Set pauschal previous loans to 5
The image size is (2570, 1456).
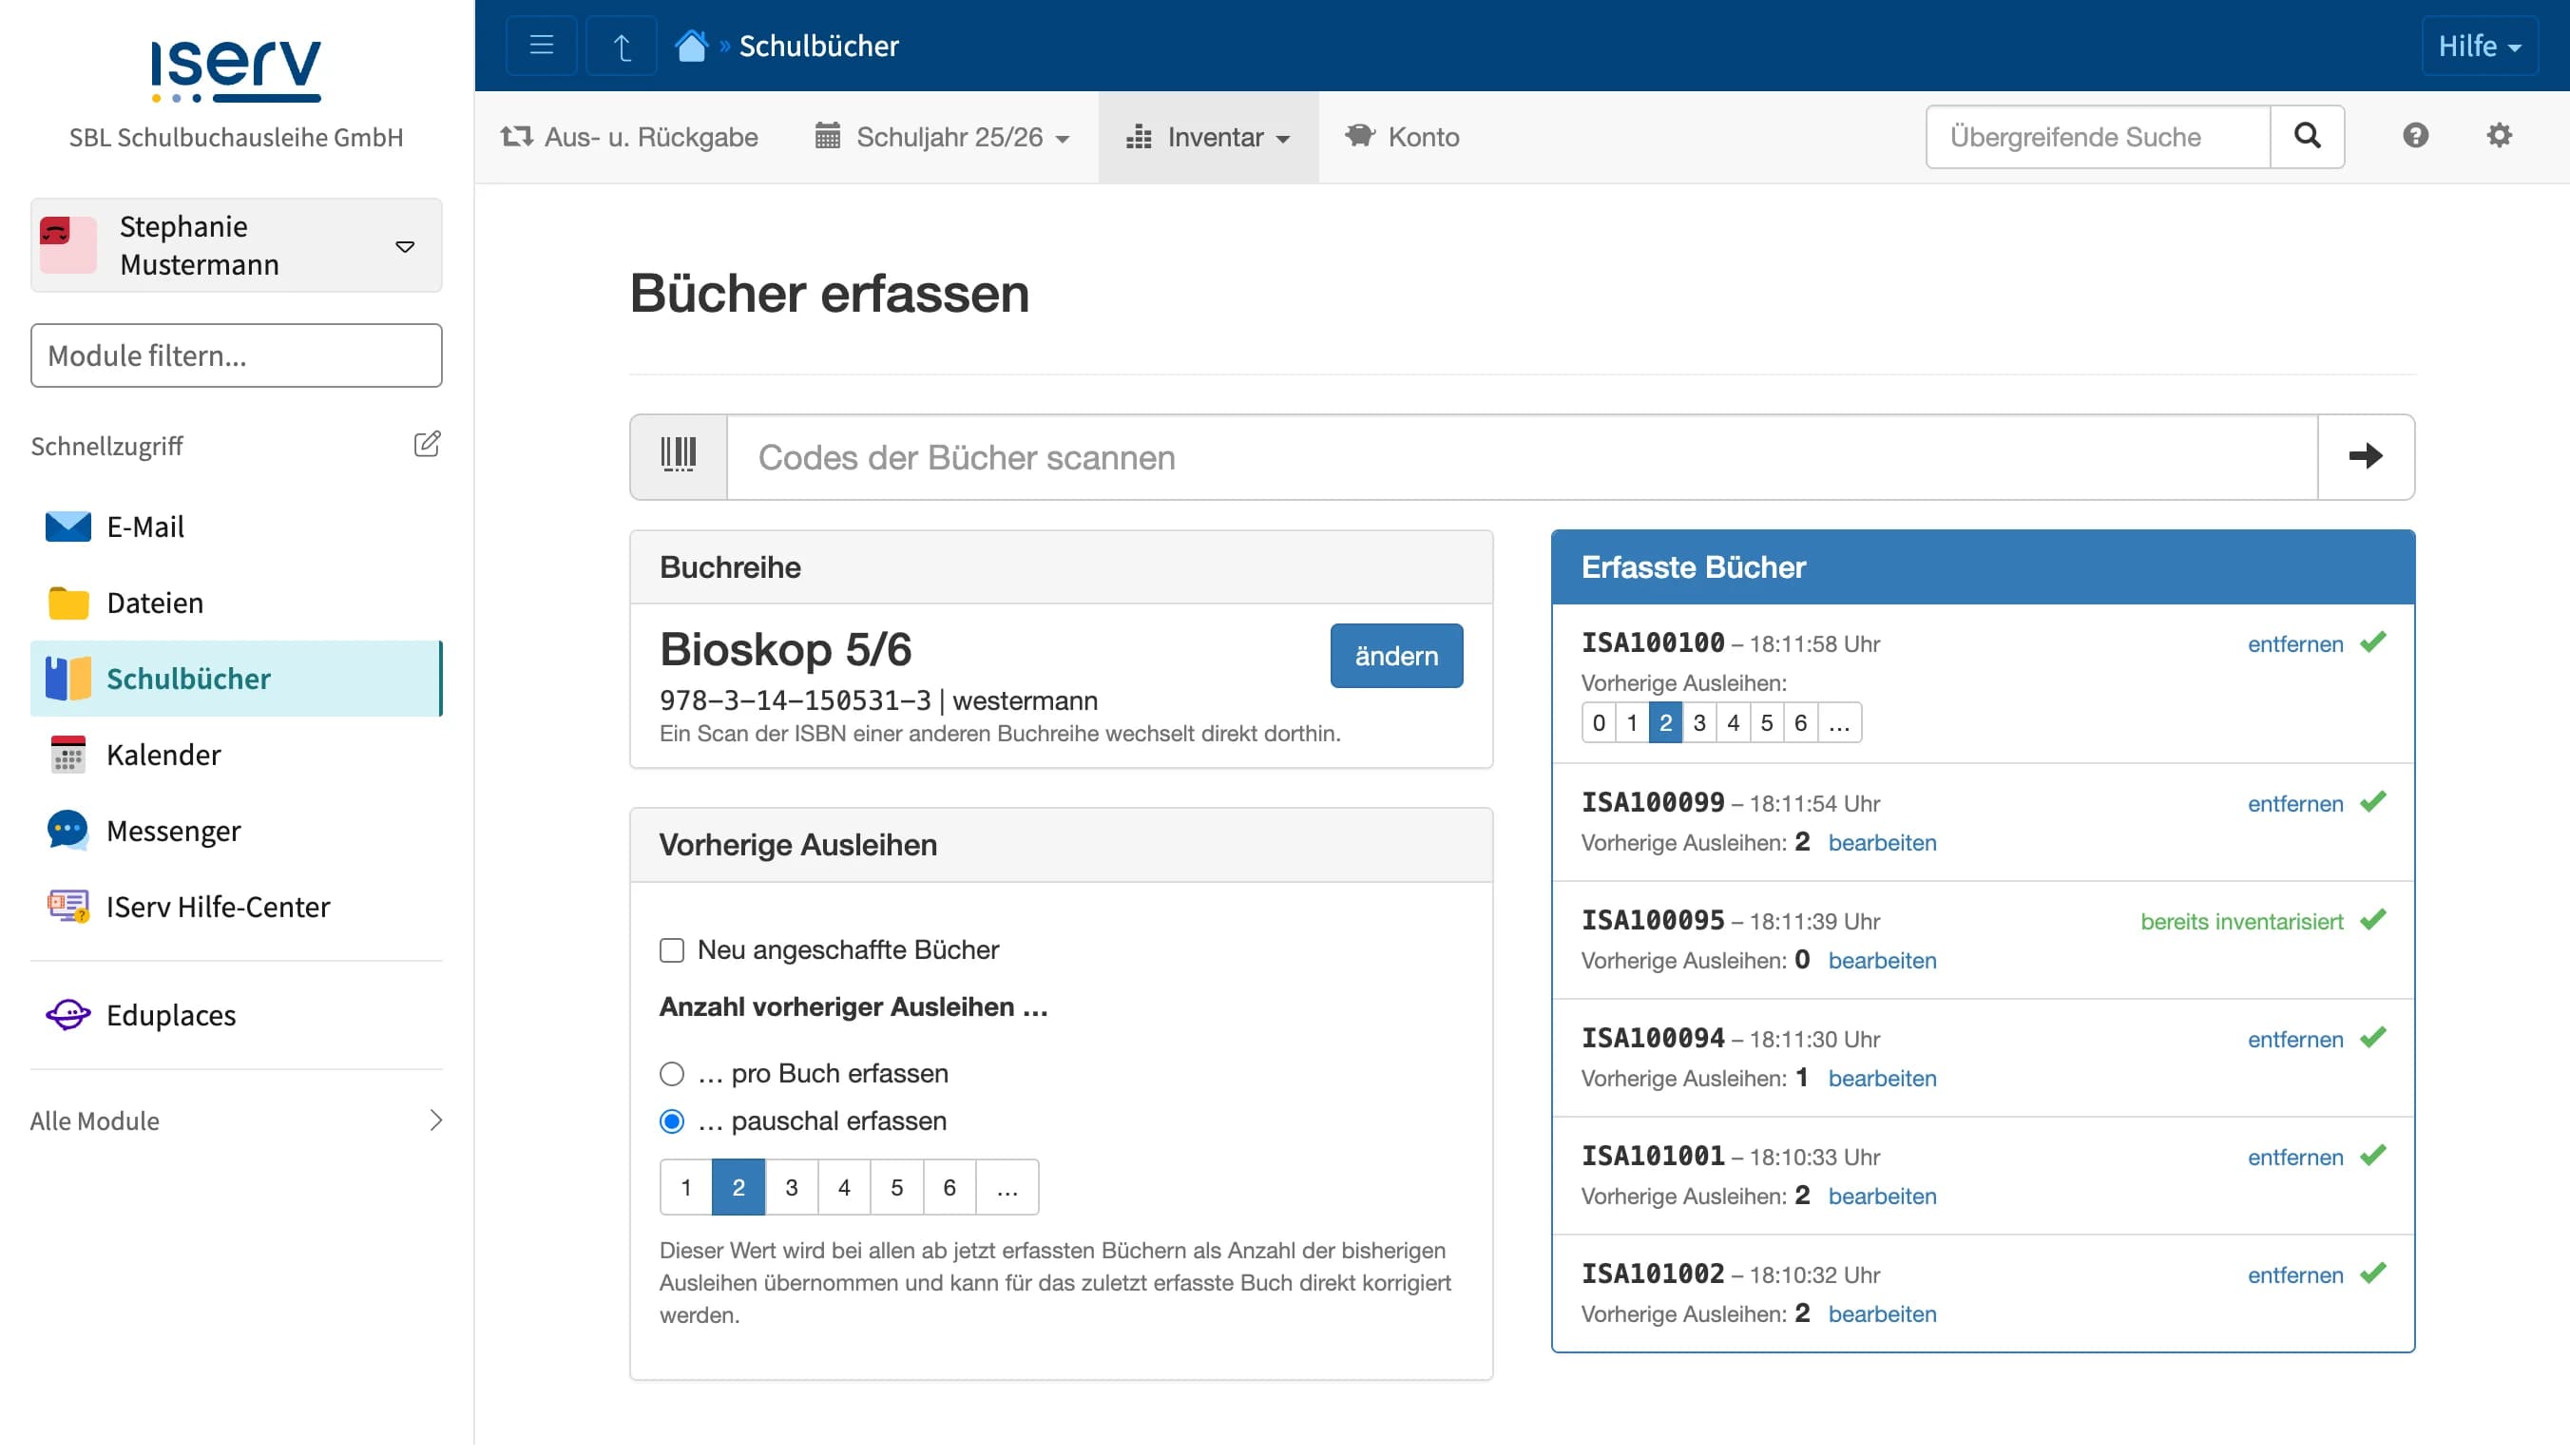[897, 1187]
